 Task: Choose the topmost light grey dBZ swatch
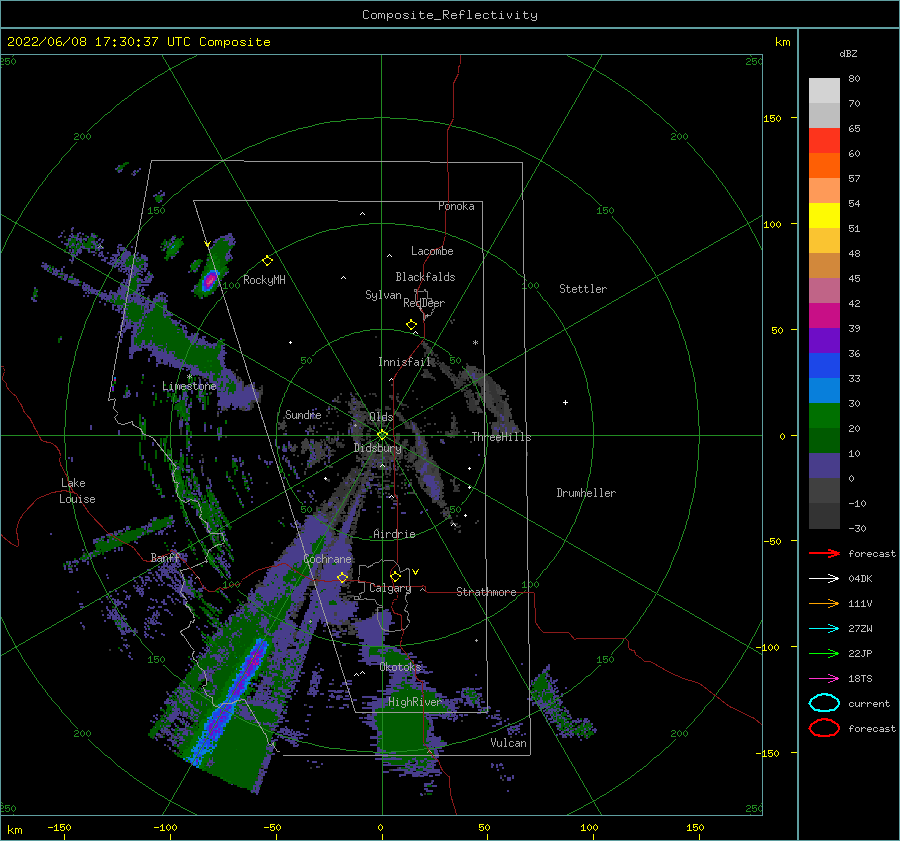pos(824,90)
